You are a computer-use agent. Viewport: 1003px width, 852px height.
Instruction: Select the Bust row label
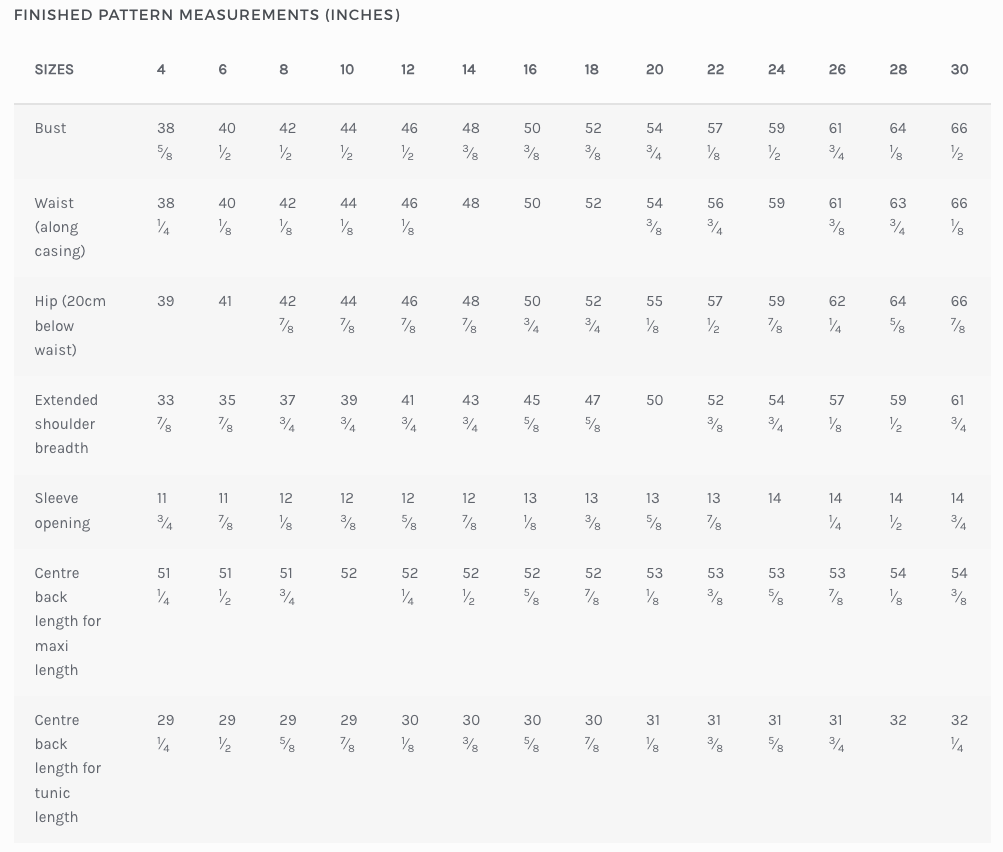[51, 128]
